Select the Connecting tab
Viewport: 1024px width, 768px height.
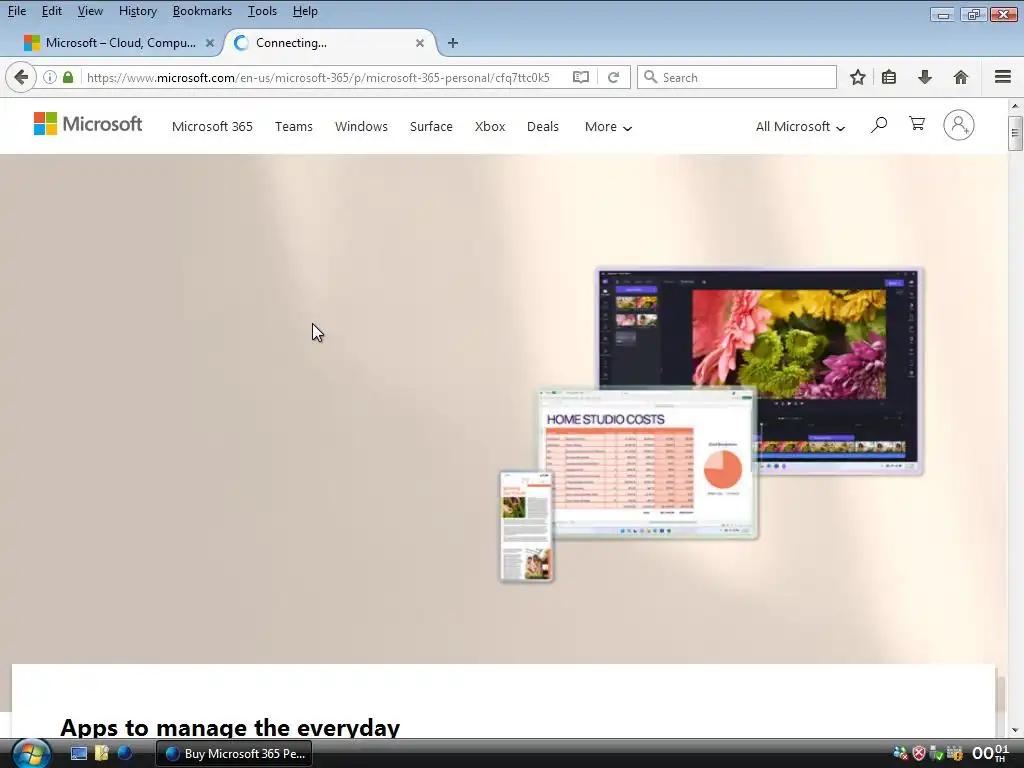pos(330,43)
